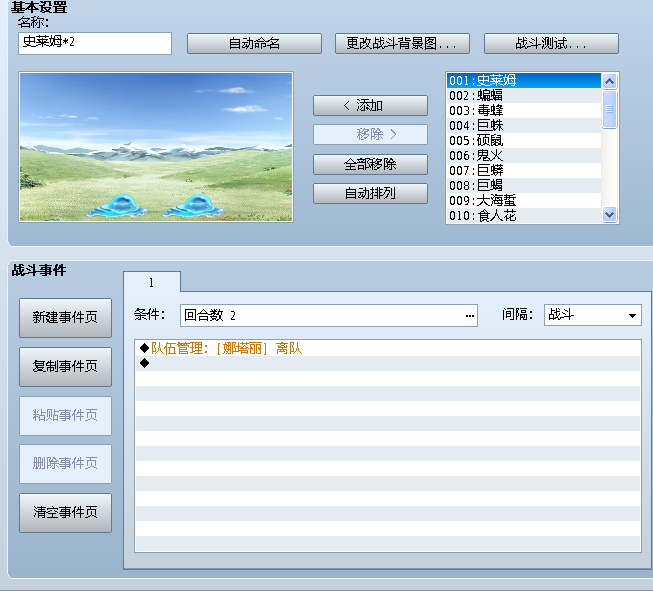Click 粘贴事件页 button

[x=65, y=415]
